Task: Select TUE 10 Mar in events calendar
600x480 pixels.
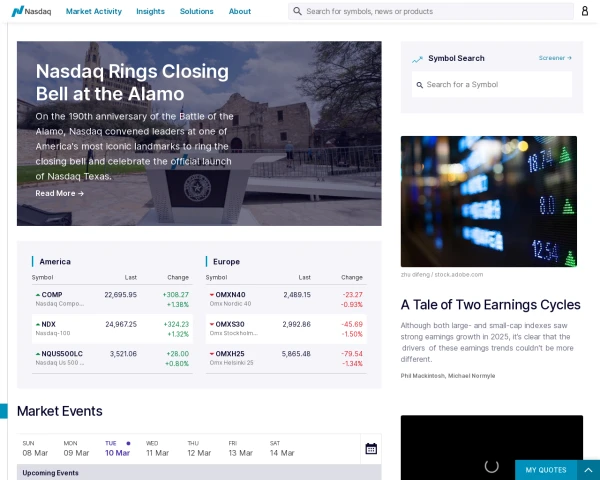Action: coord(117,448)
